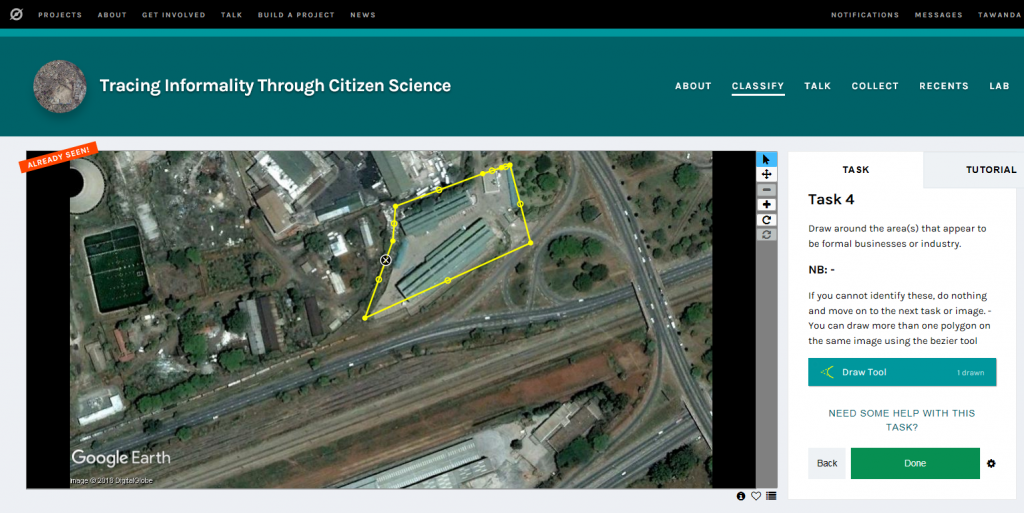
Task: Open the Zooniverse home logo
Action: [x=16, y=14]
